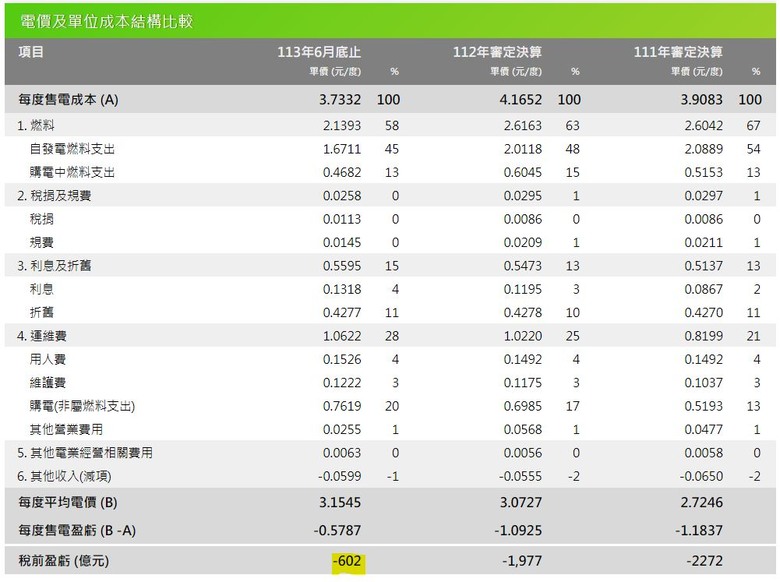Click the value 3.1545
Screen dimensions: 780x582
tap(340, 502)
